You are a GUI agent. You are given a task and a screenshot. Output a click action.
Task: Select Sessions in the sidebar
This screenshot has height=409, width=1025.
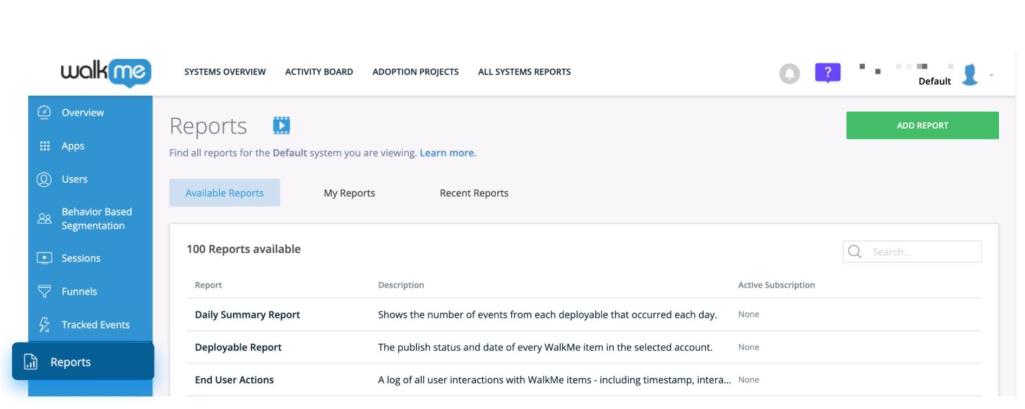coord(80,258)
